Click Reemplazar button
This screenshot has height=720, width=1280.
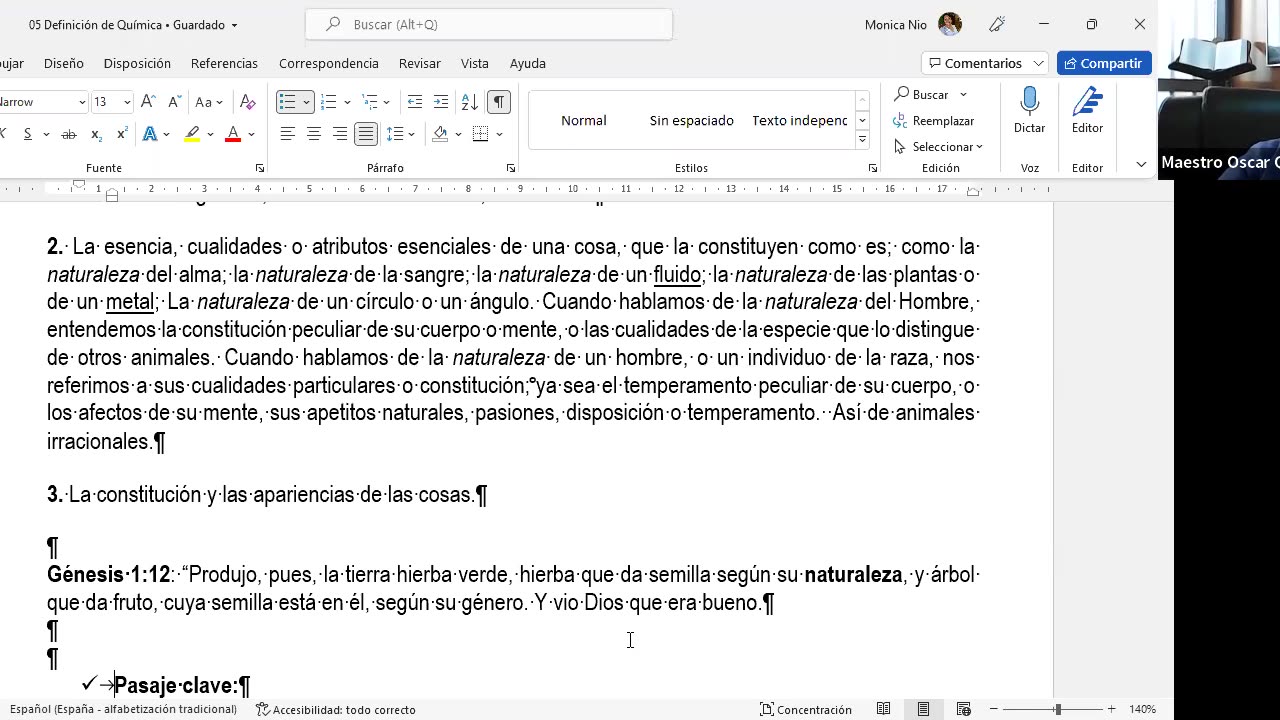click(x=933, y=121)
